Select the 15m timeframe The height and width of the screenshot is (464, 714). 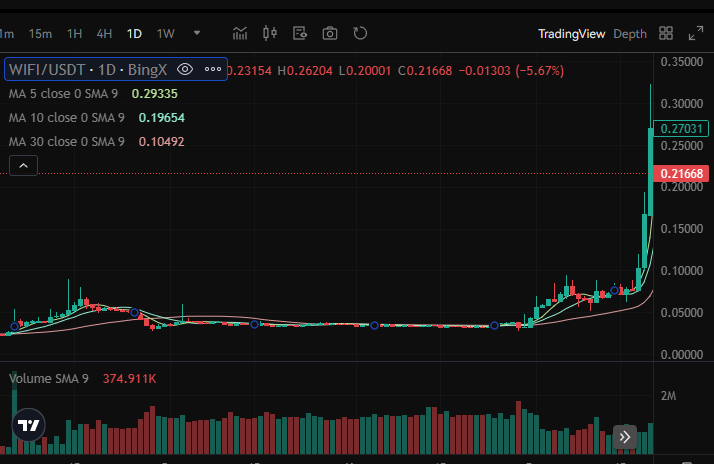coord(40,34)
